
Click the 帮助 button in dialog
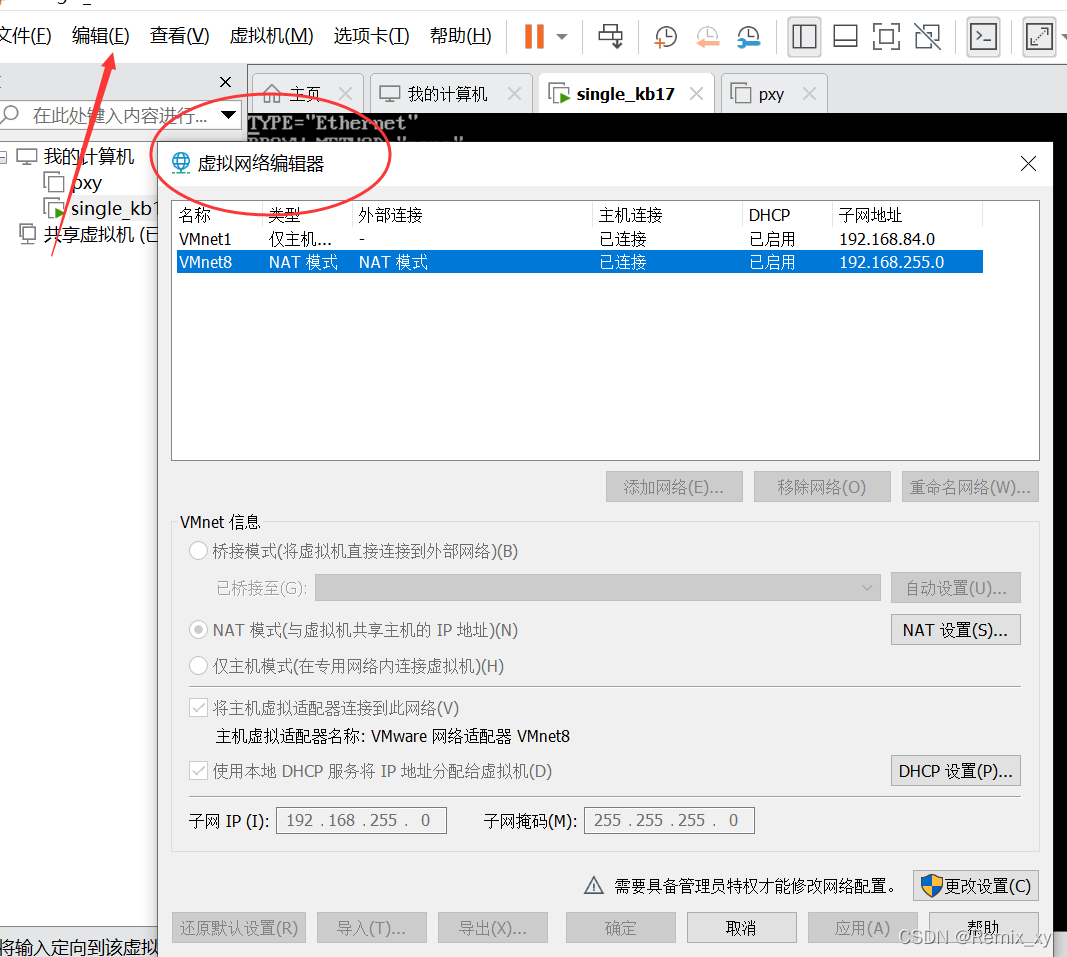[x=984, y=928]
